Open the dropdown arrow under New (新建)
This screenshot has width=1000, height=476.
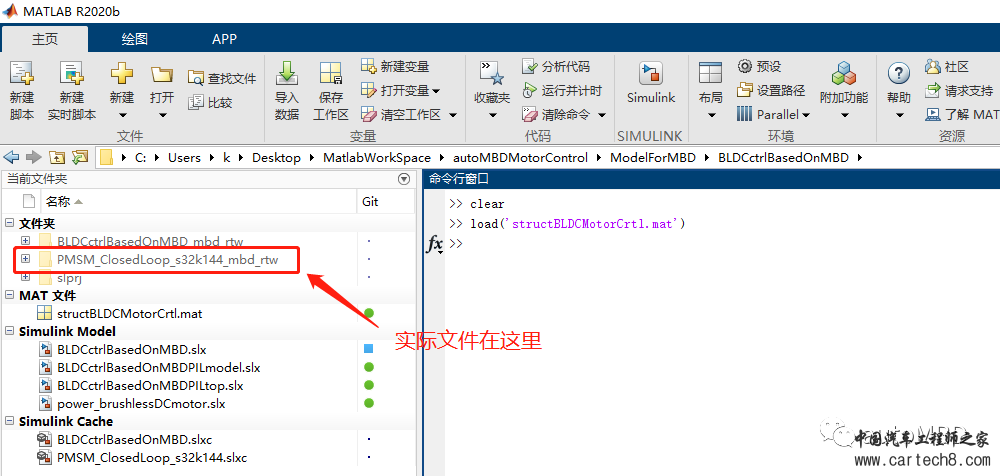pos(122,116)
